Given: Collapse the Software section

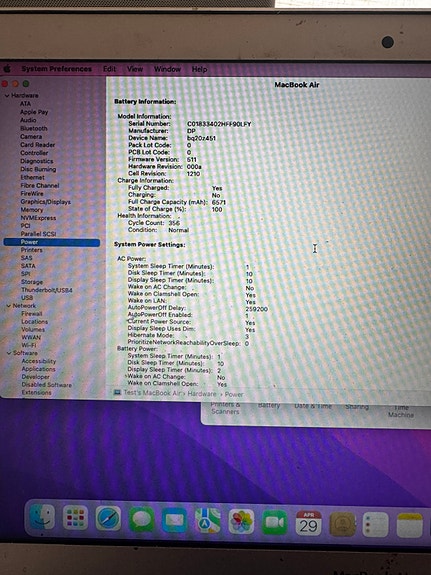Looking at the screenshot, I should click(9, 353).
